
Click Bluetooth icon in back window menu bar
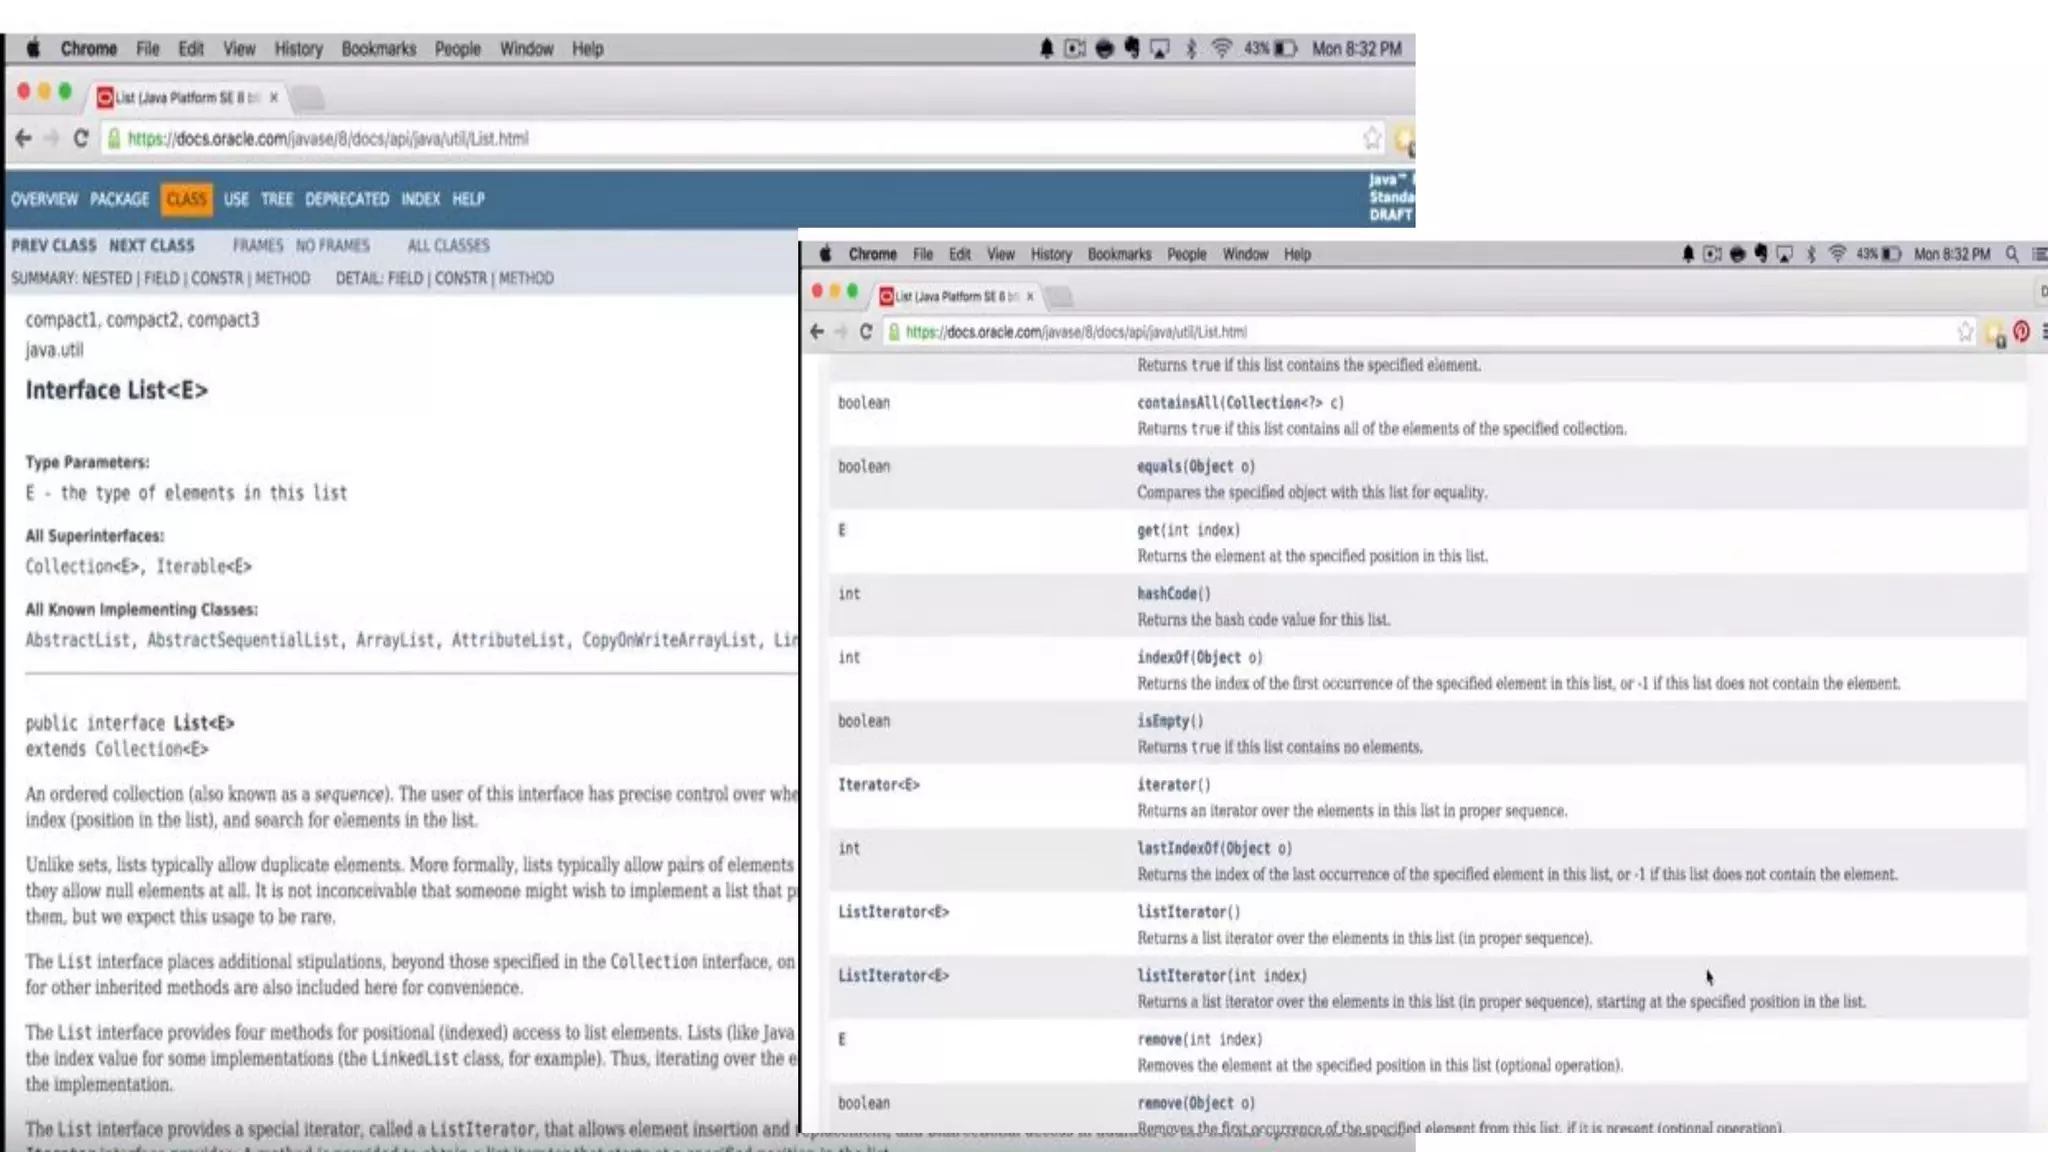point(1190,48)
